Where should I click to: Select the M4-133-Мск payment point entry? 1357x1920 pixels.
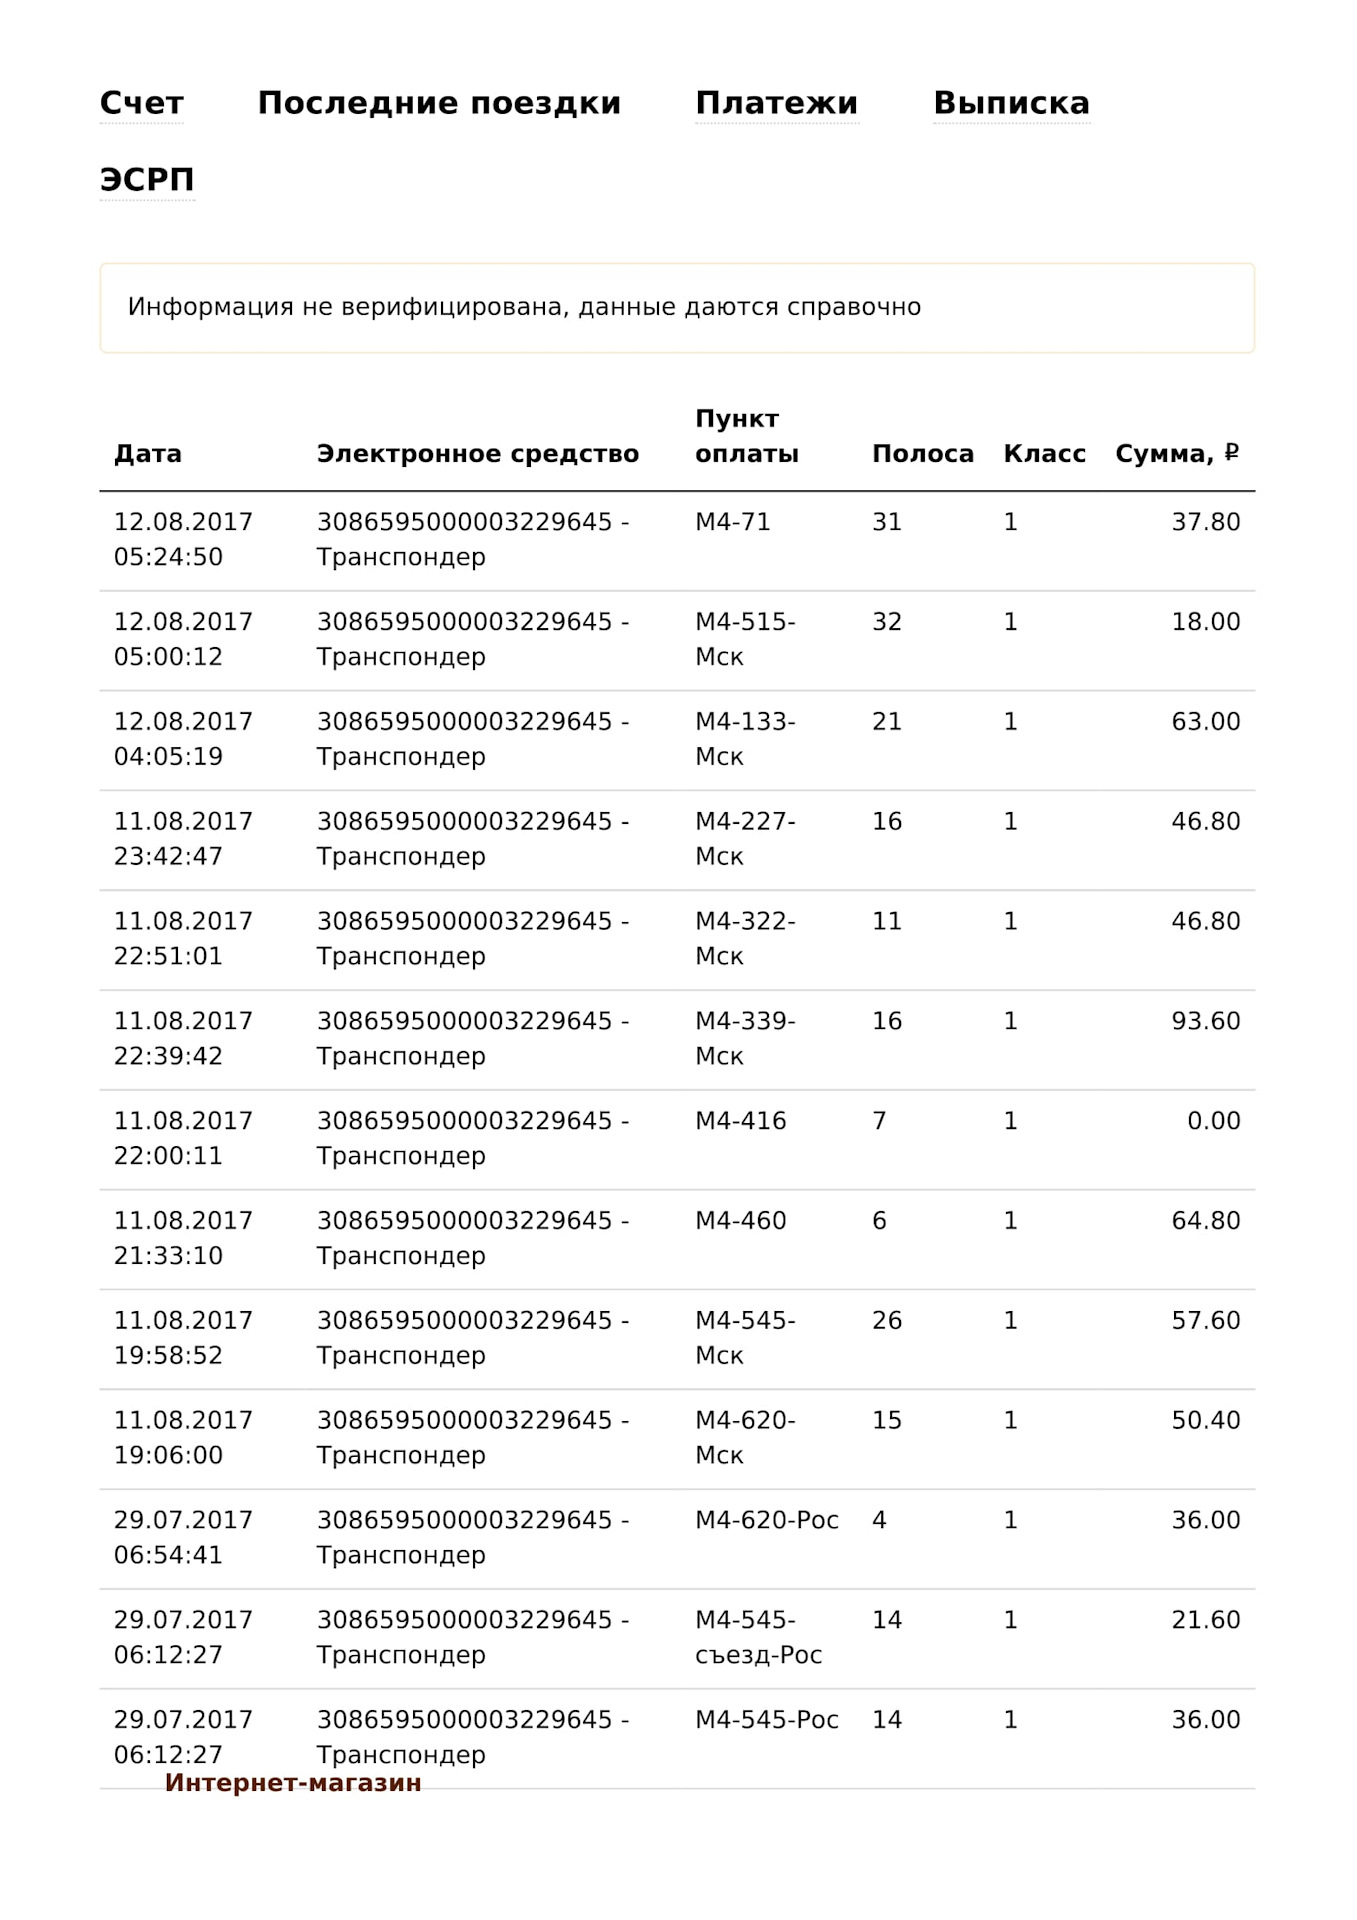[x=745, y=739]
